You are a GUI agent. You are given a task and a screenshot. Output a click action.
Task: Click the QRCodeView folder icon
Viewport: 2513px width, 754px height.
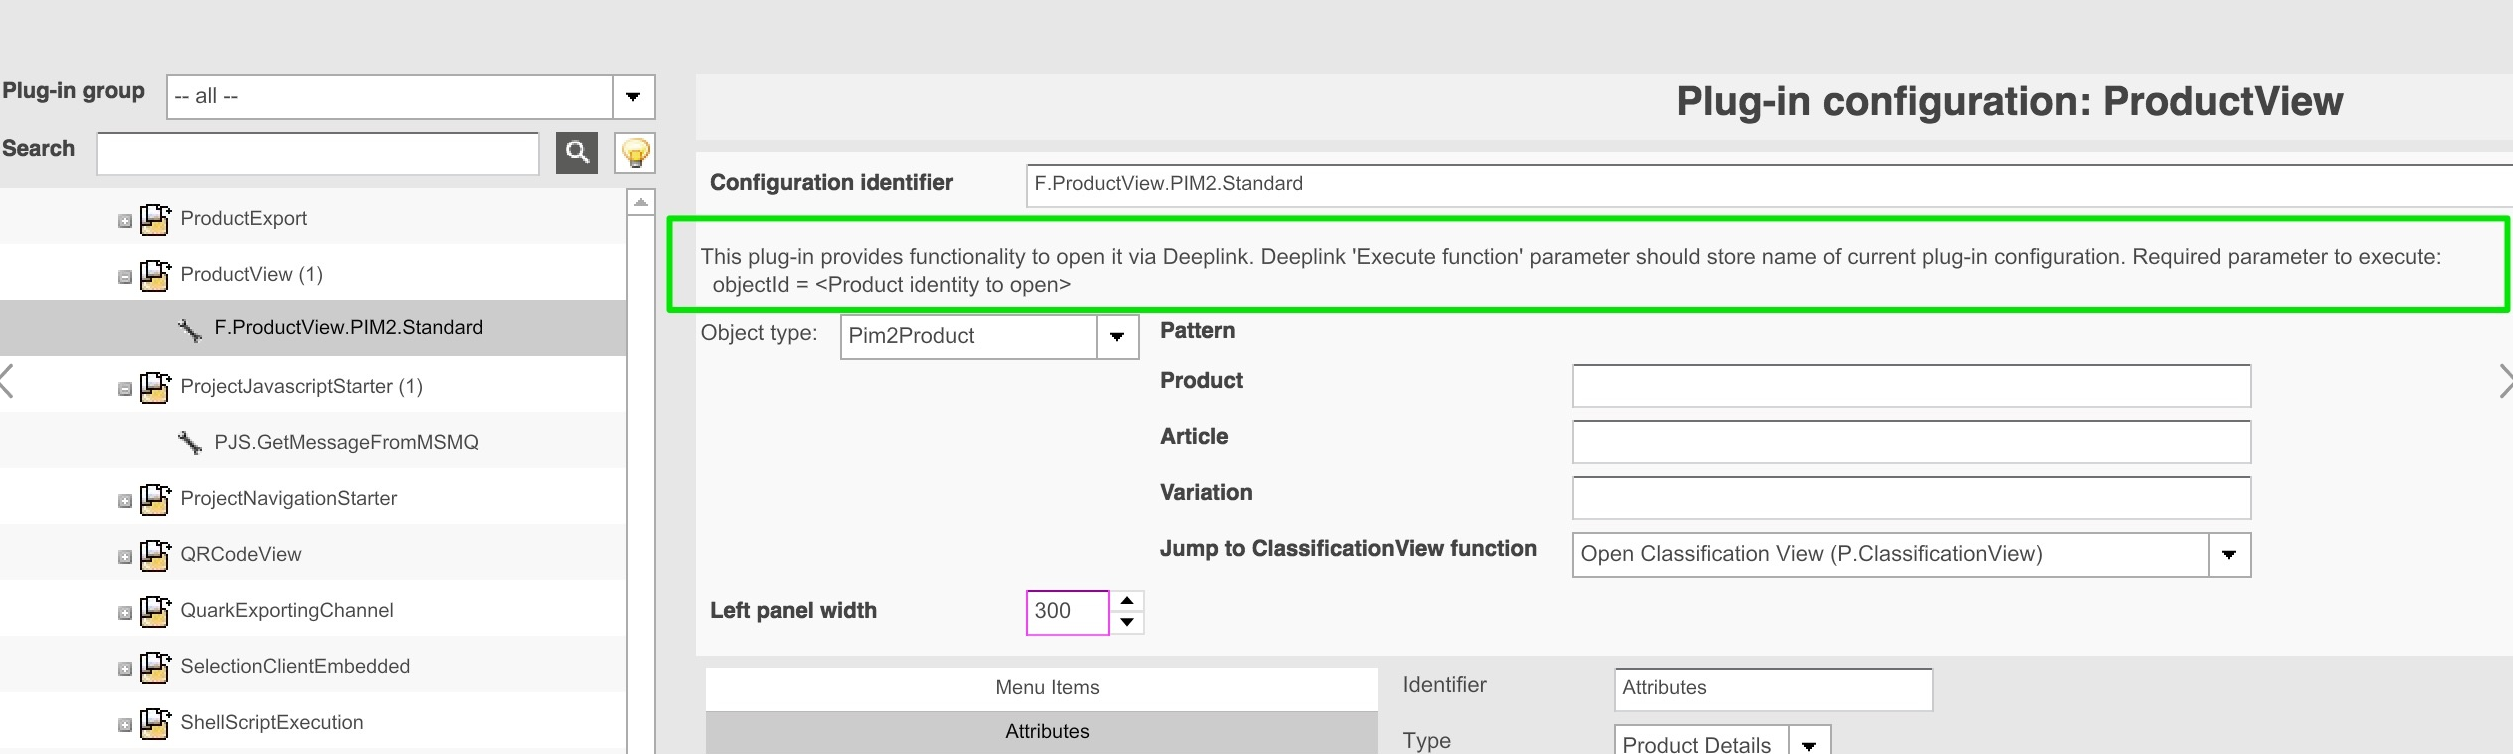[x=155, y=555]
